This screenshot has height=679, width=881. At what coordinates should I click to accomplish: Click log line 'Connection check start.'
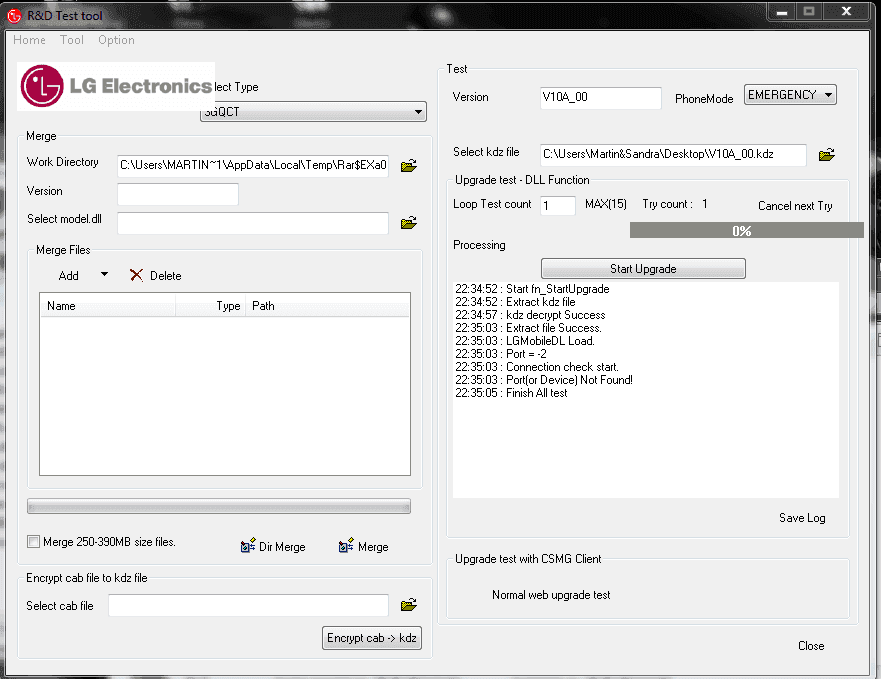(x=537, y=367)
